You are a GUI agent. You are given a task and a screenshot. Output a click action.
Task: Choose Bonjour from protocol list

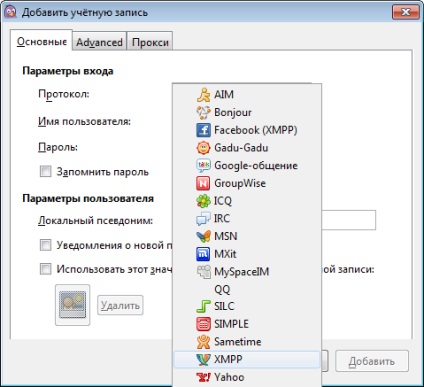point(247,112)
